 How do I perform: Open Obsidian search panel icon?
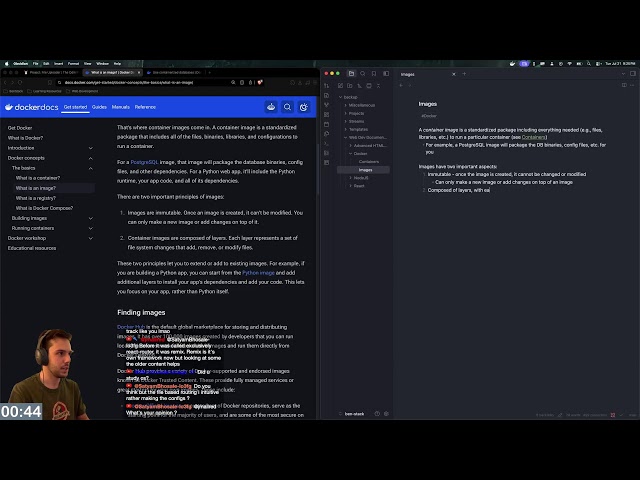[362, 73]
